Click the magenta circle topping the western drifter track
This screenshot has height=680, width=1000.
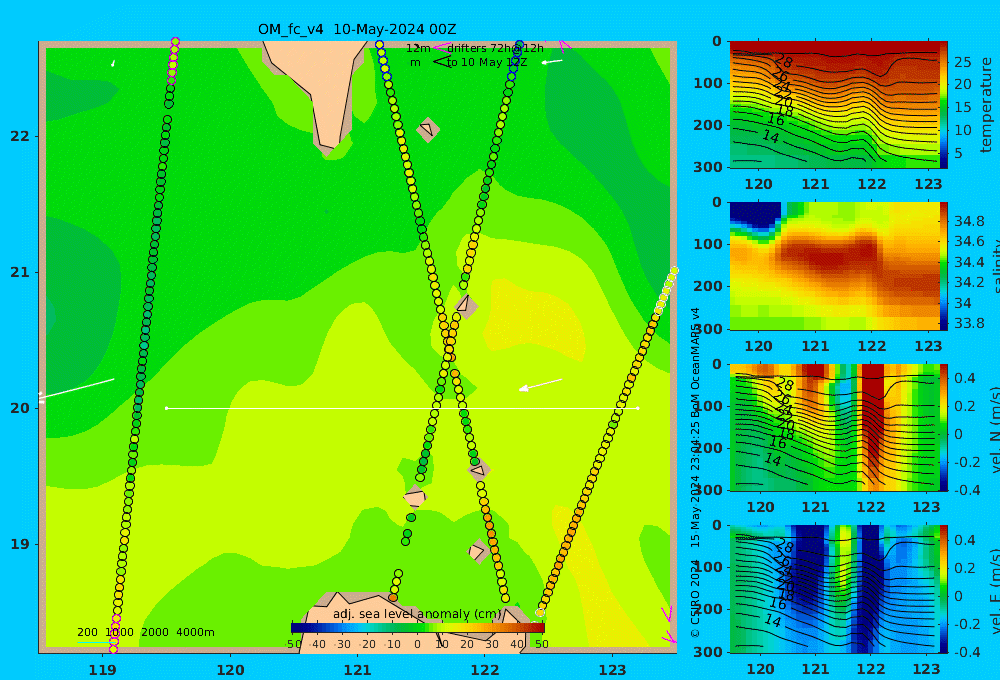(175, 42)
